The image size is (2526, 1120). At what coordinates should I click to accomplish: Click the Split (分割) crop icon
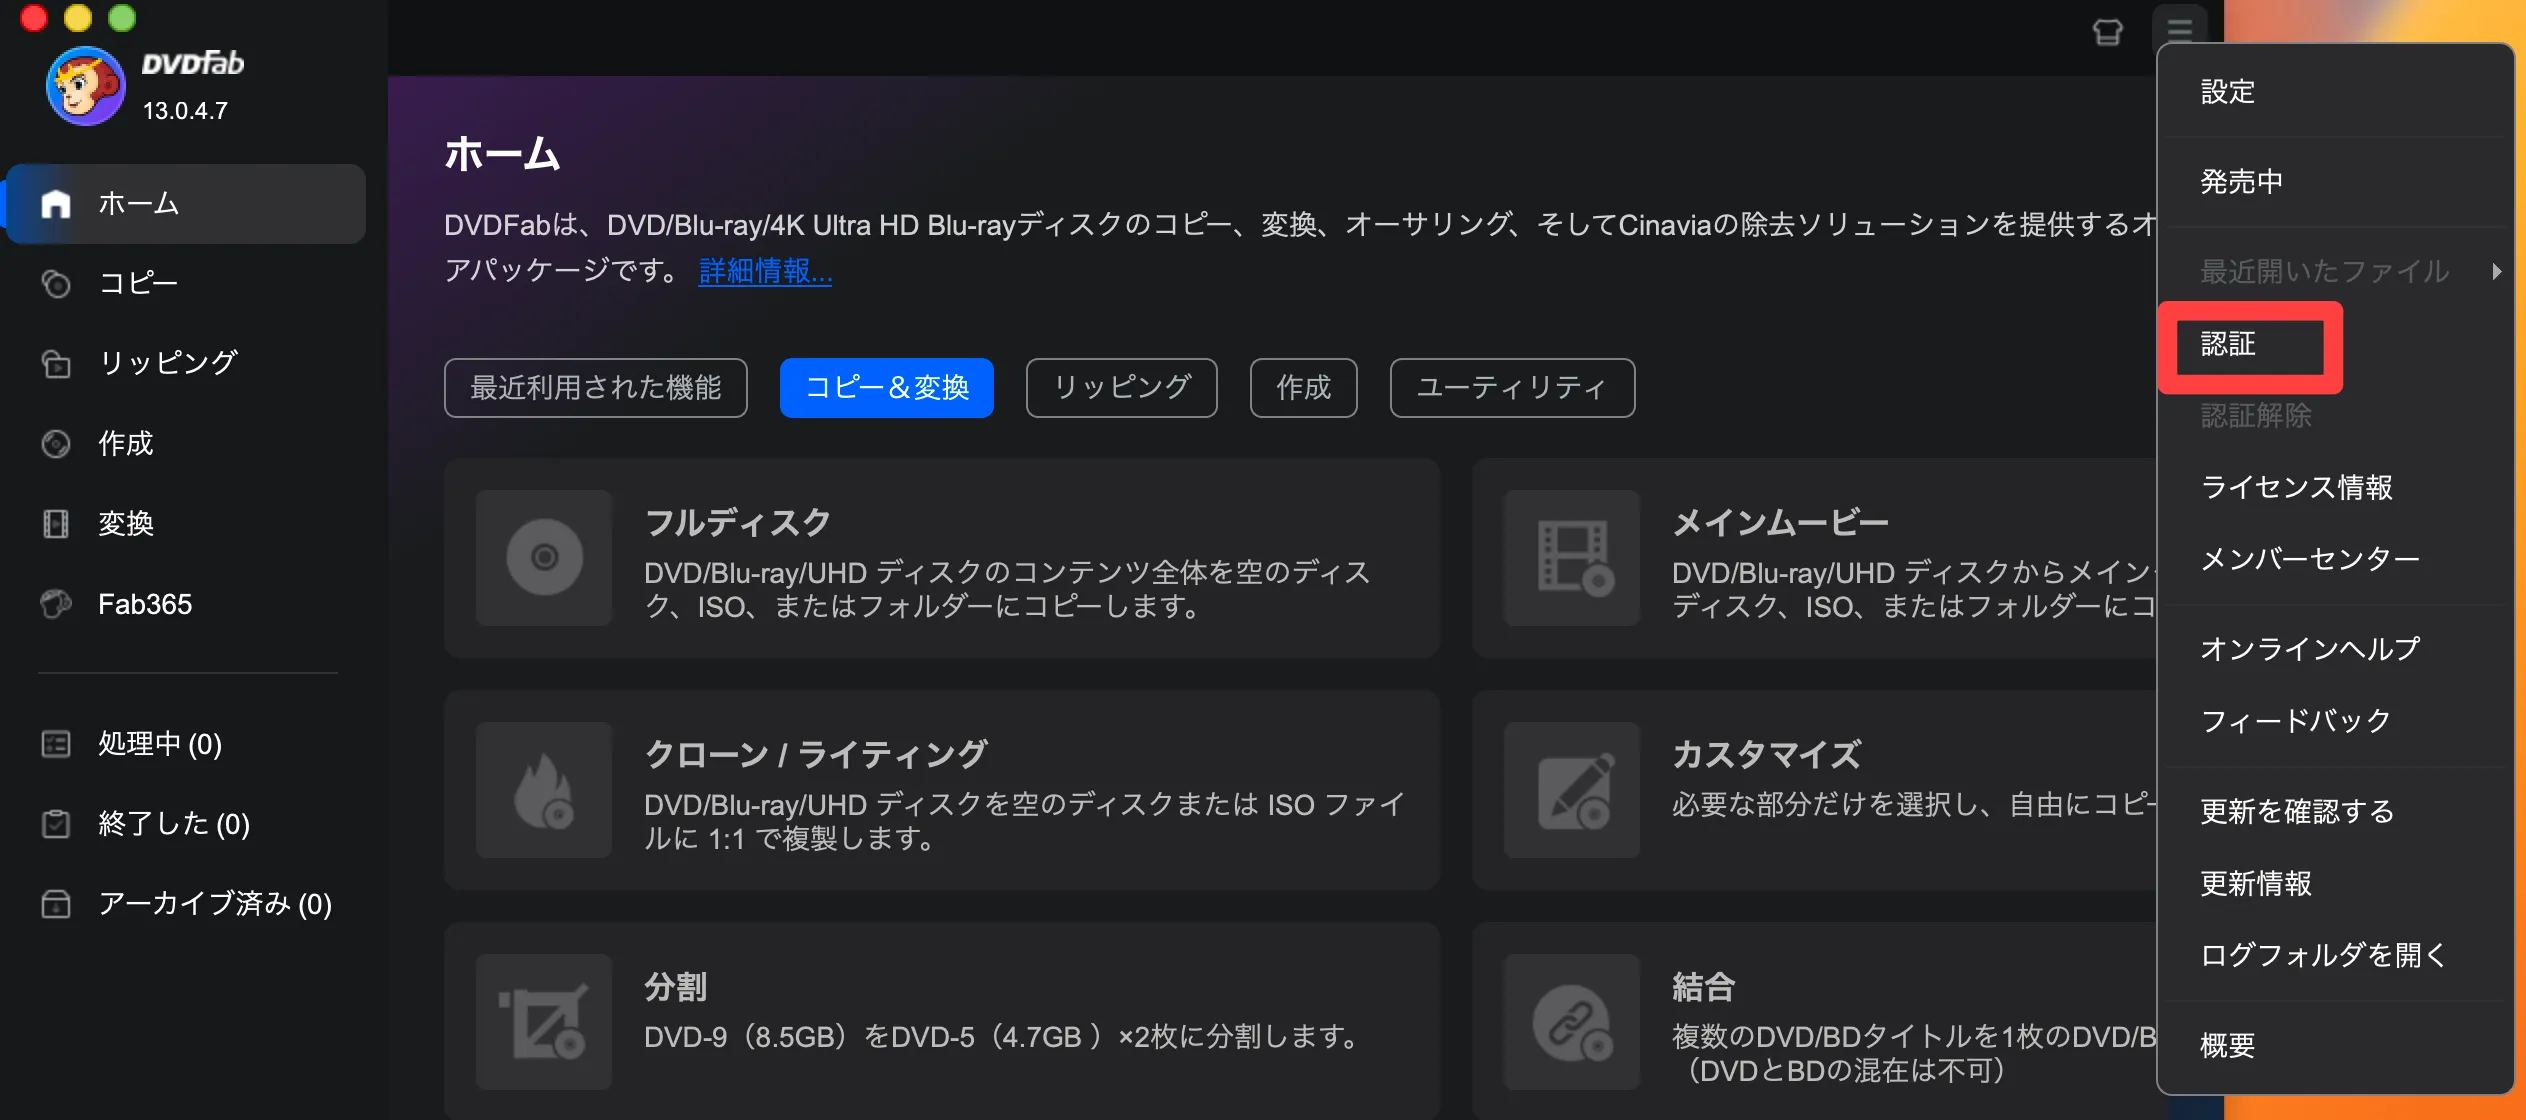544,1022
